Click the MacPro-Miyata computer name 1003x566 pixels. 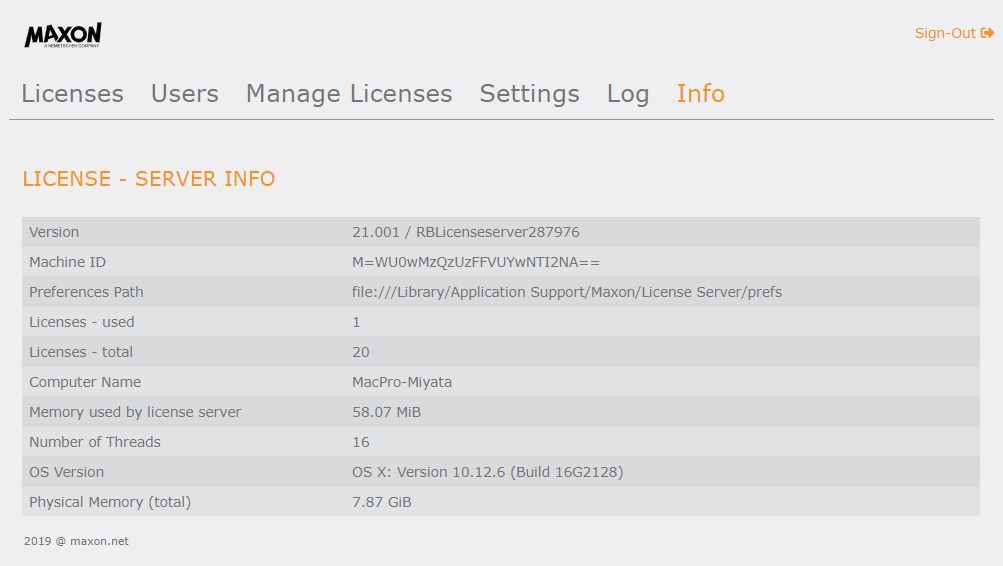[x=402, y=382]
